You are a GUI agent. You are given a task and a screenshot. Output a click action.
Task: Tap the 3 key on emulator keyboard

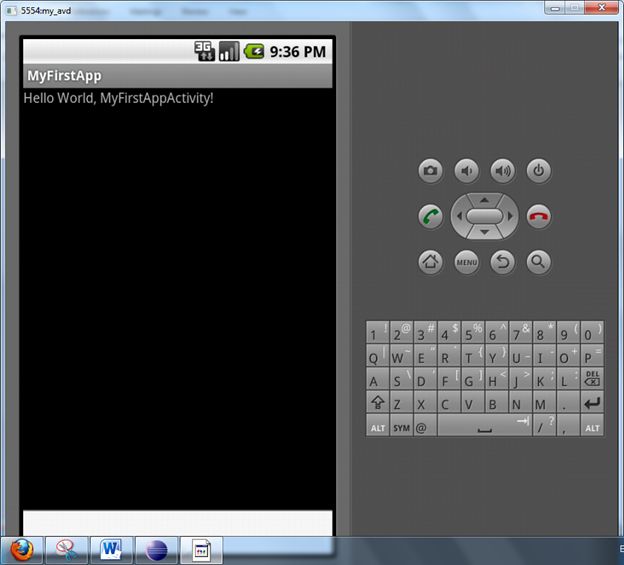click(x=425, y=332)
